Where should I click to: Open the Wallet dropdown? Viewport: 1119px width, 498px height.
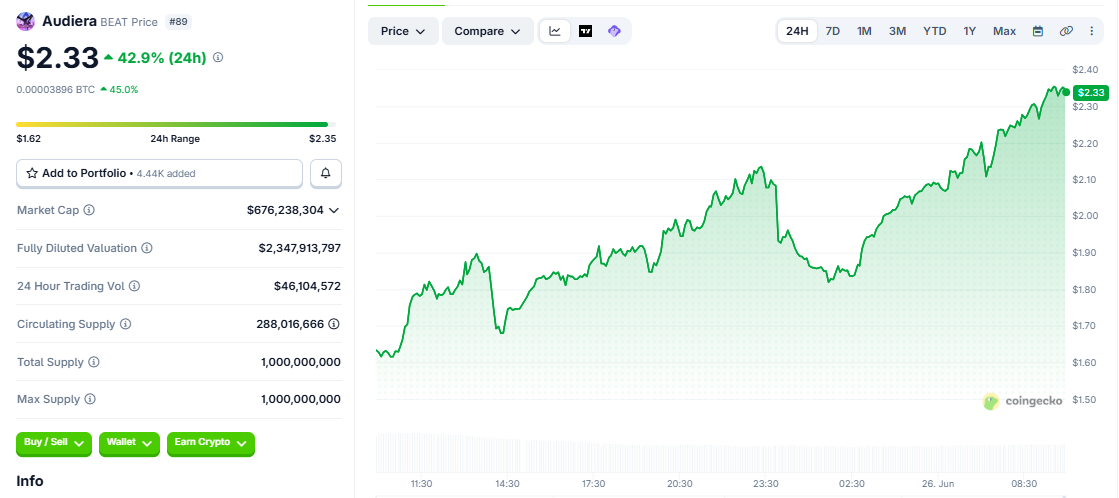(x=129, y=443)
